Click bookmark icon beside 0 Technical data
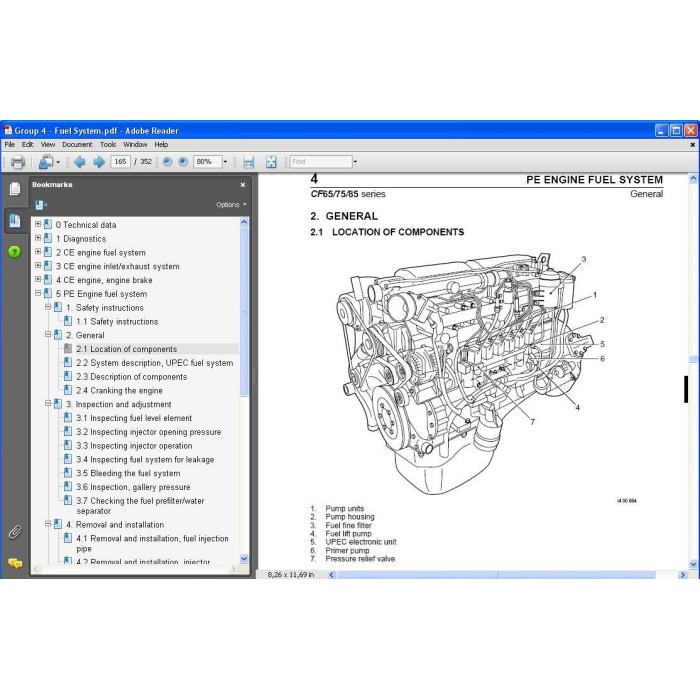The image size is (700, 700). [x=47, y=225]
